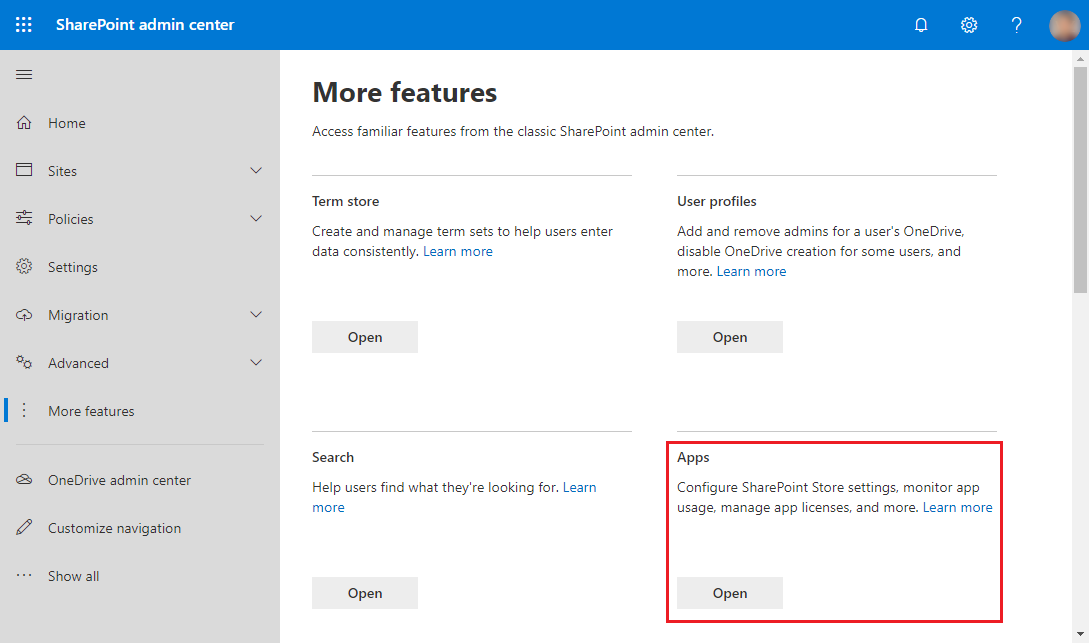Image resolution: width=1089 pixels, height=643 pixels.
Task: Select More features nav item
Action: pos(92,411)
